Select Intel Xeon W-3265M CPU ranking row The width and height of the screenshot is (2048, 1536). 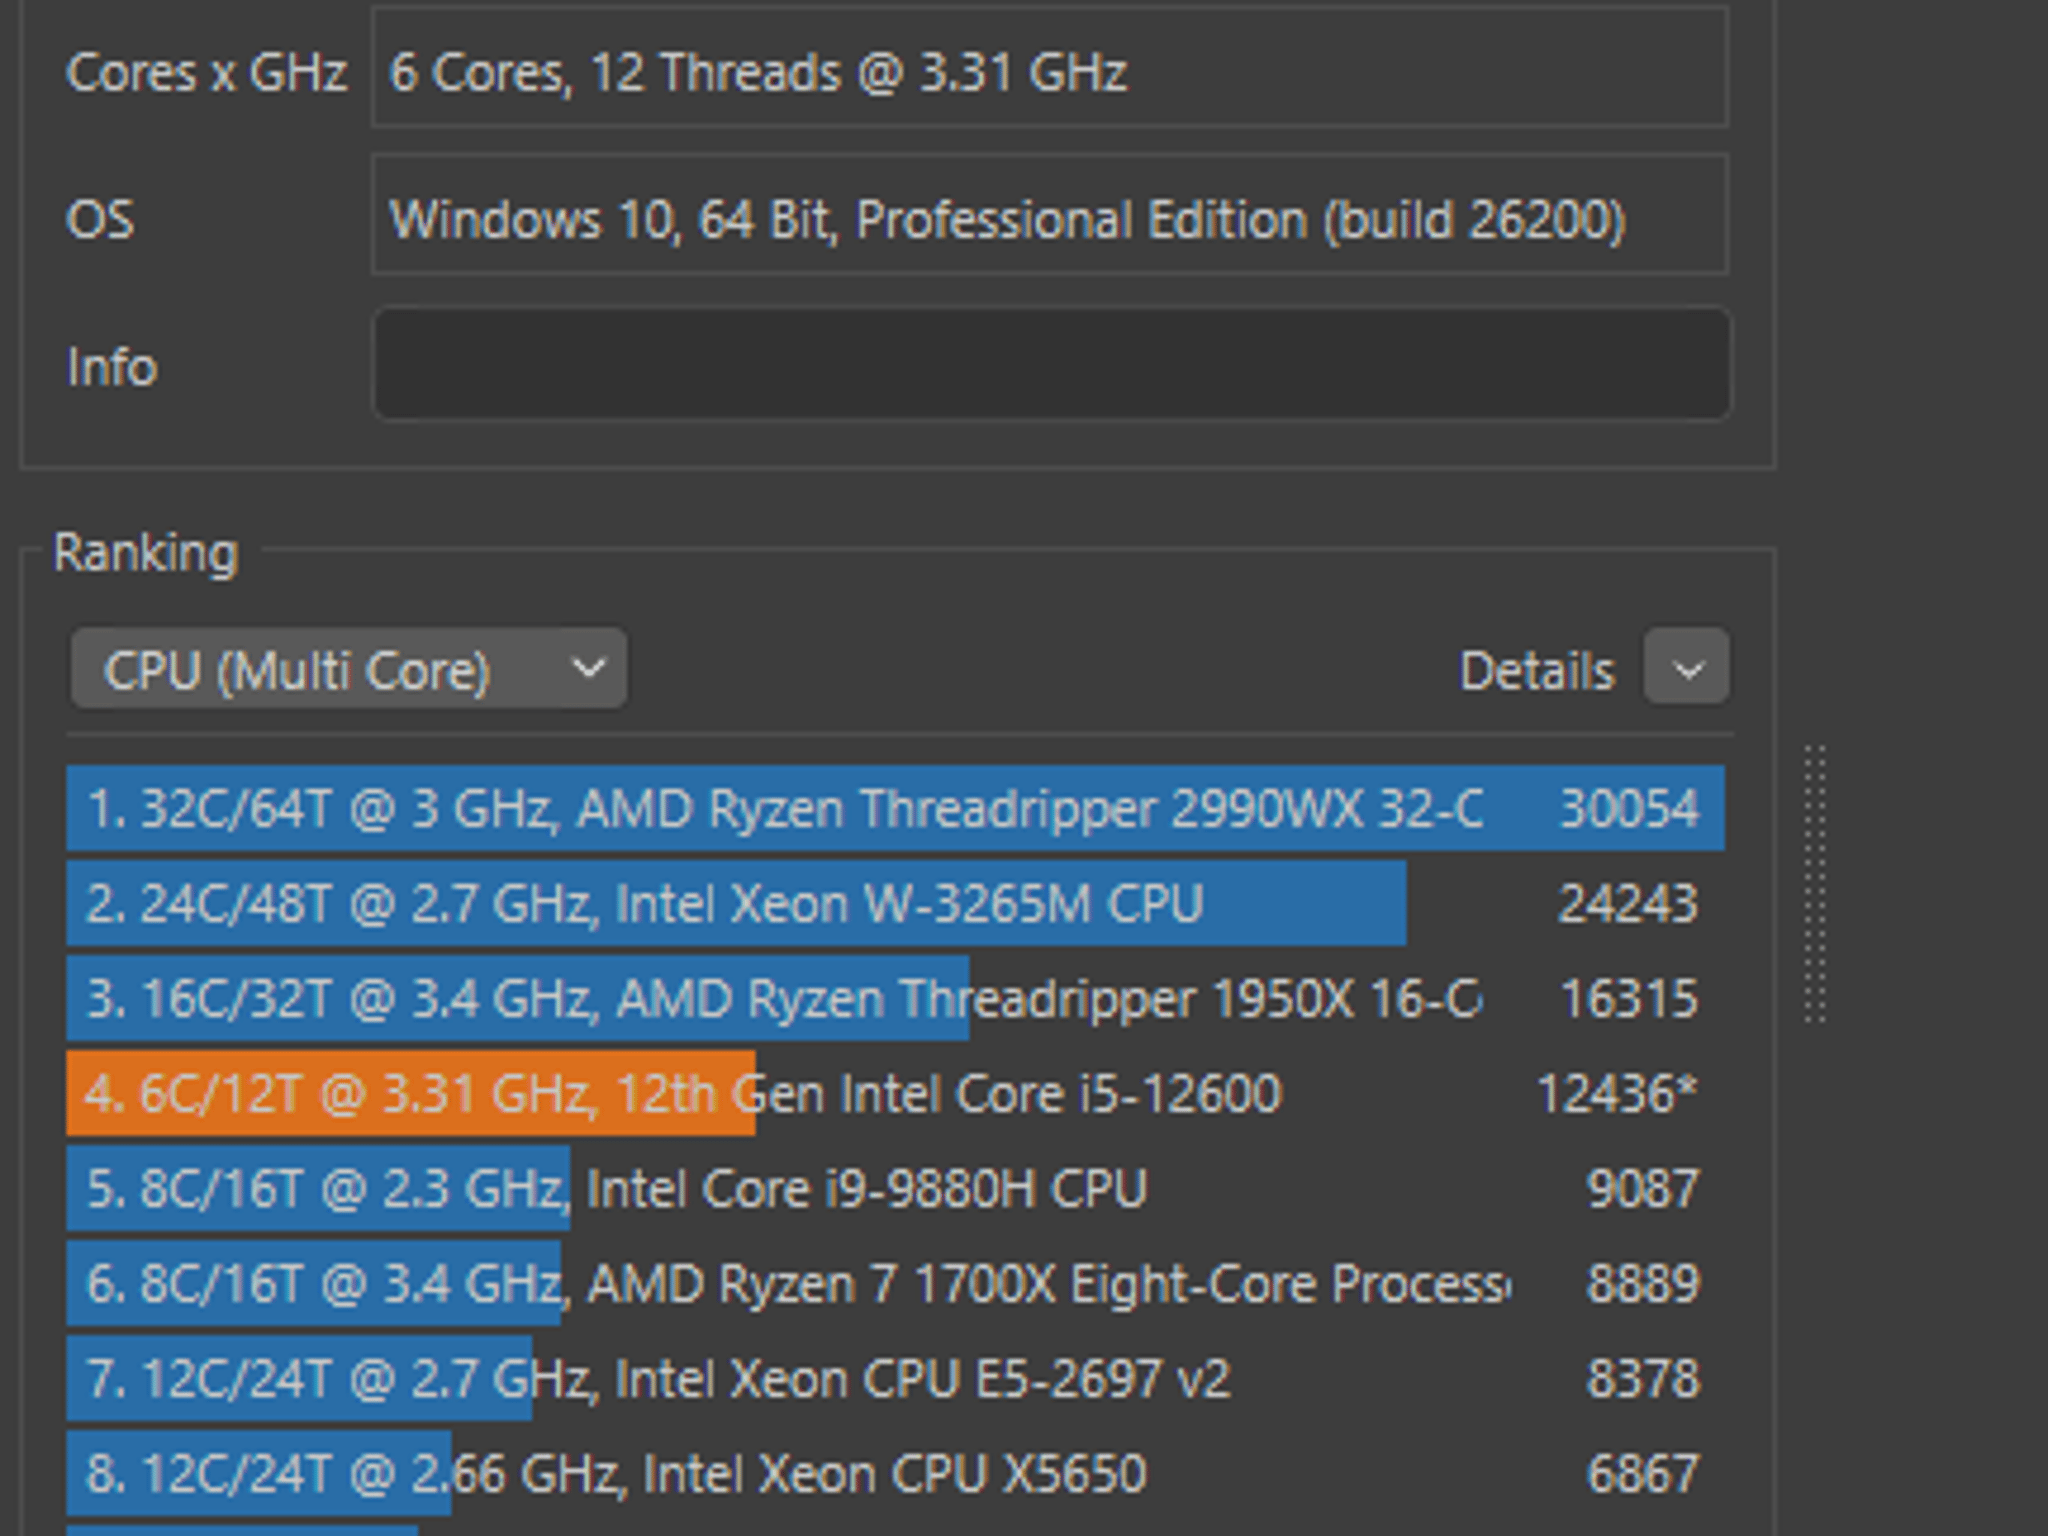896,903
